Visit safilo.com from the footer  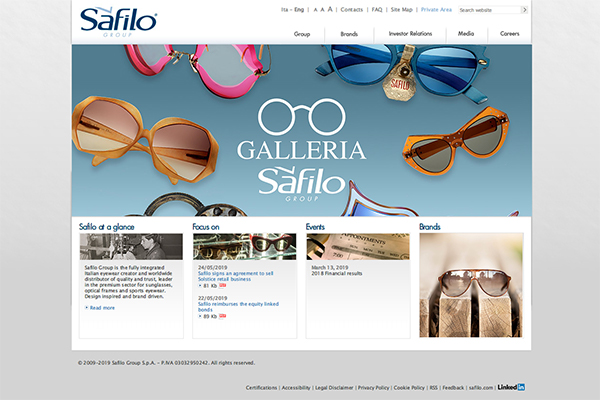tap(481, 388)
